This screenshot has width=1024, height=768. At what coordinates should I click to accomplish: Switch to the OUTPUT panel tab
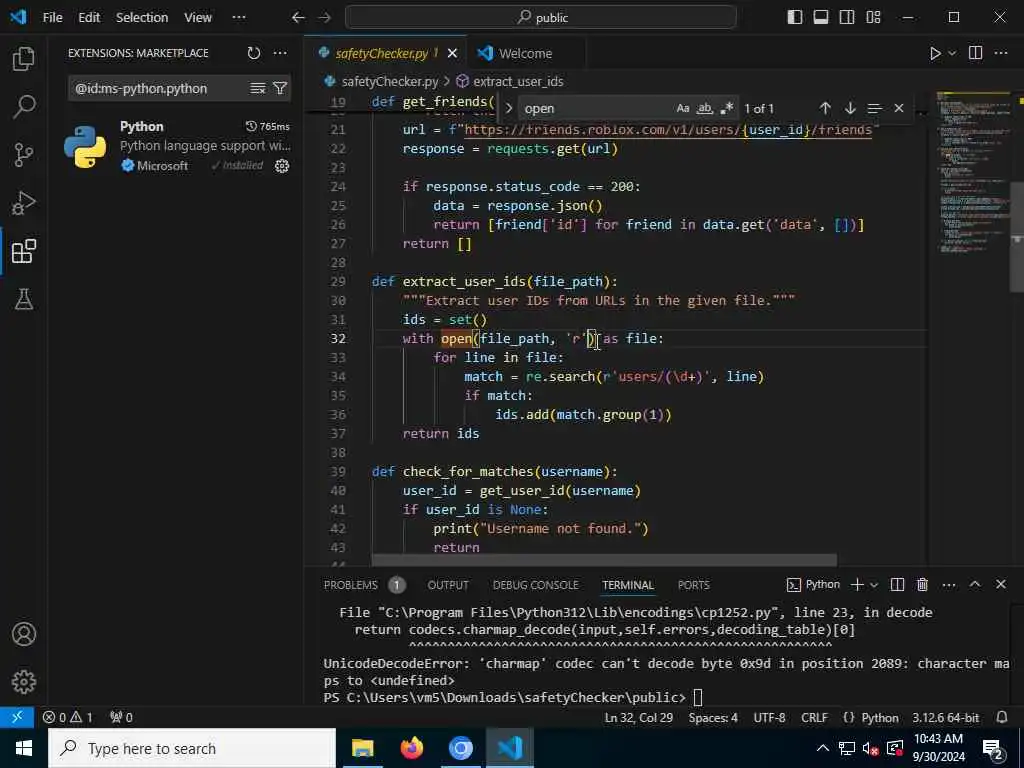(x=448, y=585)
